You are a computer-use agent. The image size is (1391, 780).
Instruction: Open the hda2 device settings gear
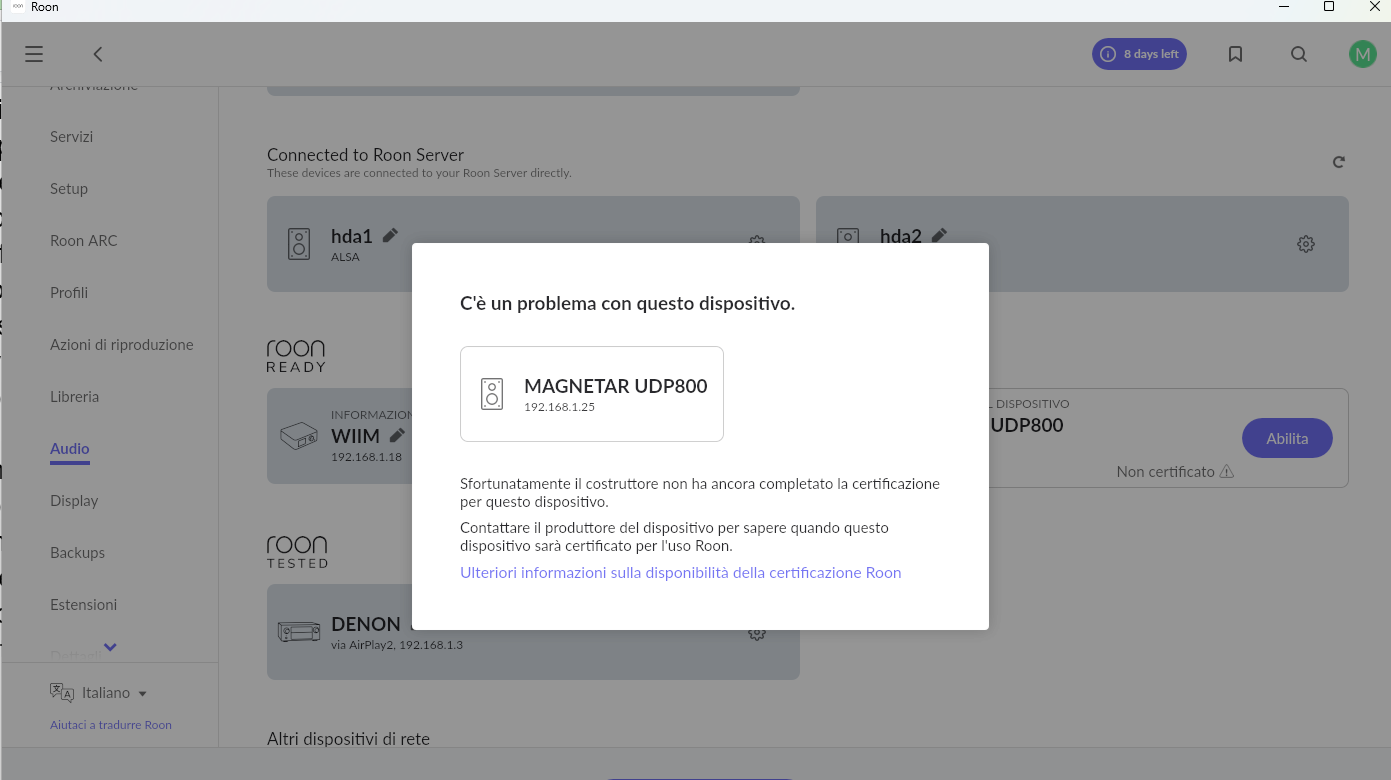[1305, 244]
